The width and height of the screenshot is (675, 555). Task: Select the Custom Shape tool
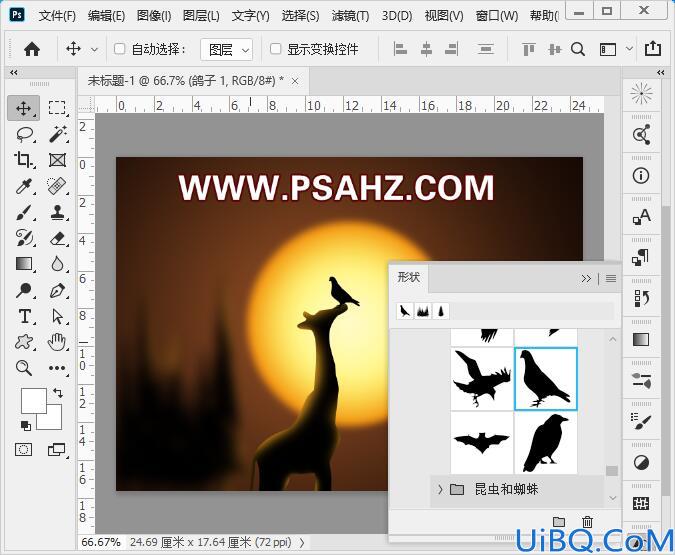[x=23, y=342]
